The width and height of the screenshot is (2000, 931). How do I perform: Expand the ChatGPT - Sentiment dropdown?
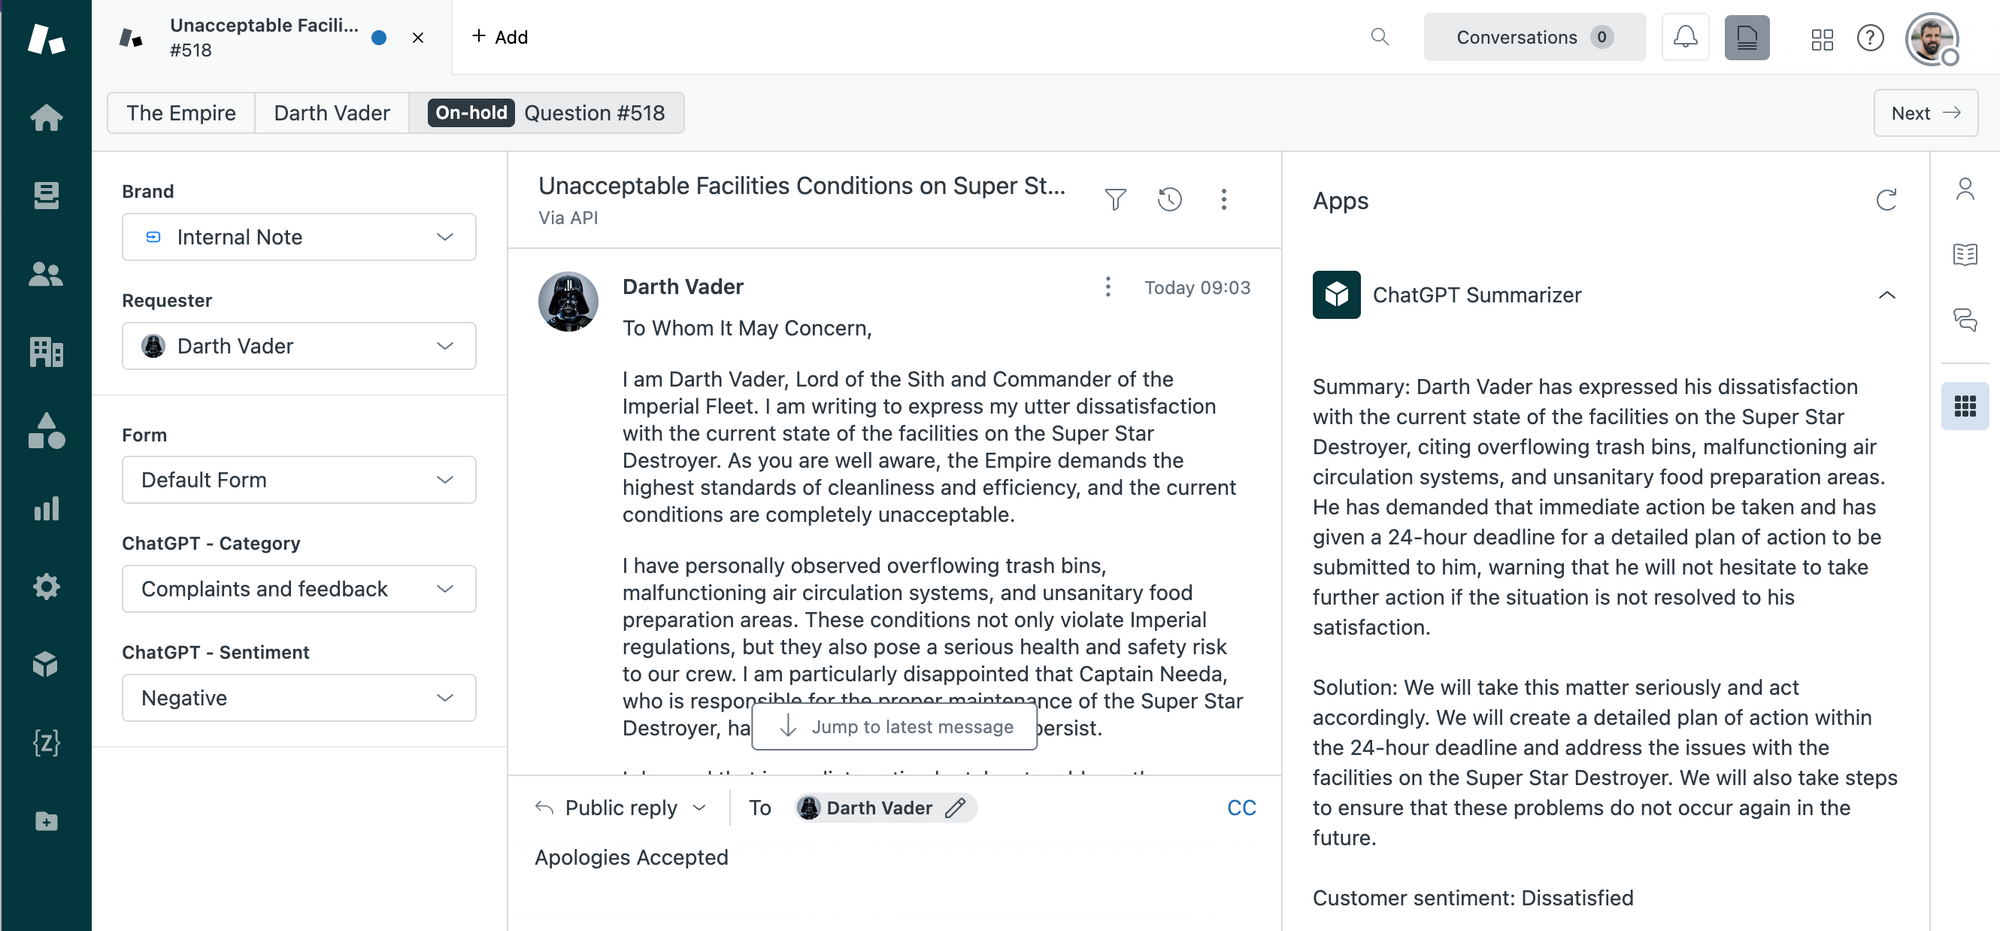[x=298, y=698]
